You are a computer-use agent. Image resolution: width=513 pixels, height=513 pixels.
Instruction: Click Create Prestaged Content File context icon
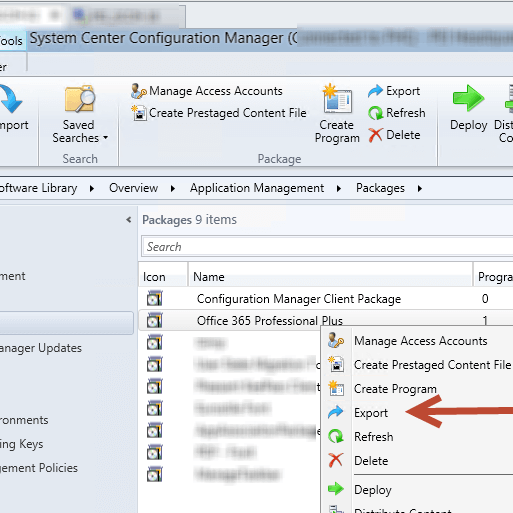tap(336, 364)
